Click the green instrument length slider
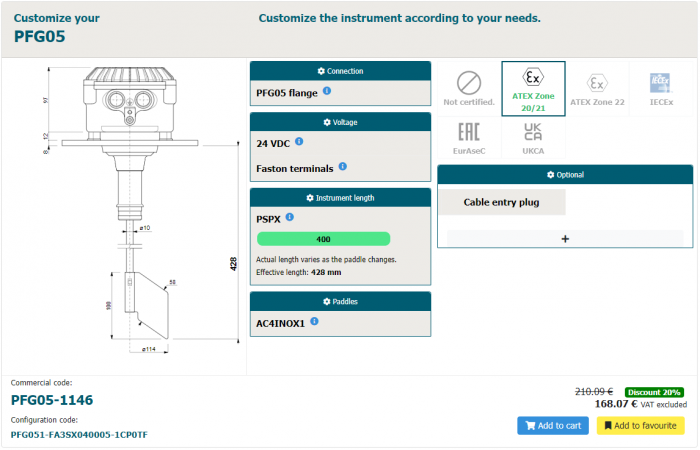Screen dimensions: 700x450 point(323,239)
